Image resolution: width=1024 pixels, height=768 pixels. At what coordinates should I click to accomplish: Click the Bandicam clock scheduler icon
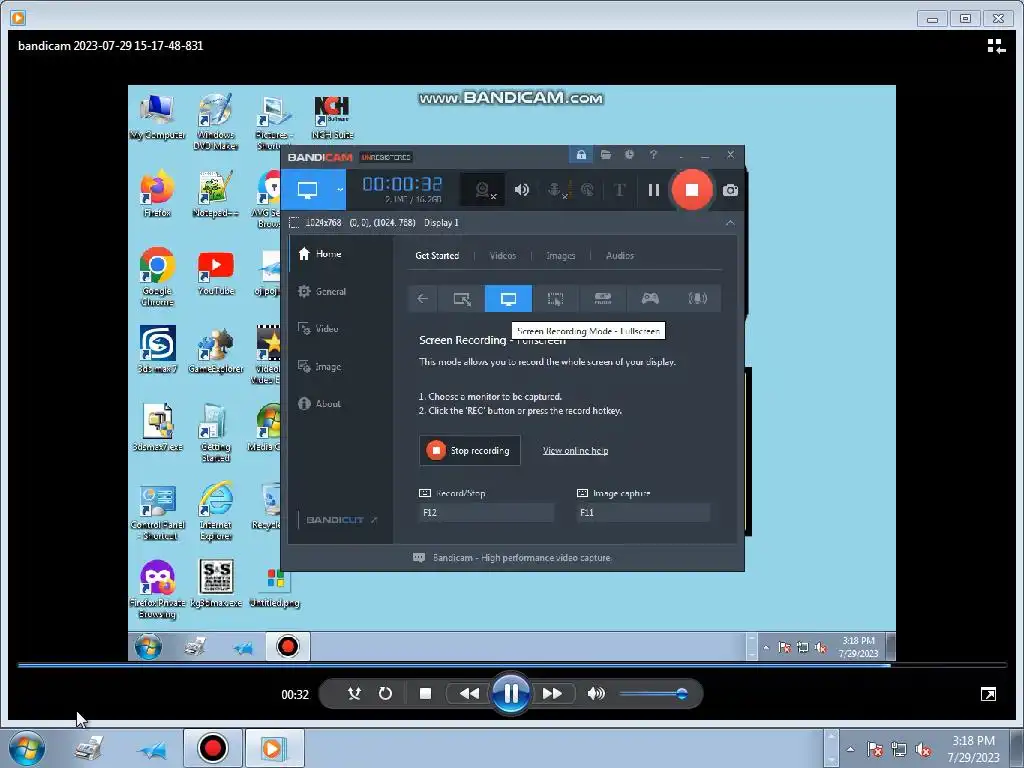click(629, 155)
